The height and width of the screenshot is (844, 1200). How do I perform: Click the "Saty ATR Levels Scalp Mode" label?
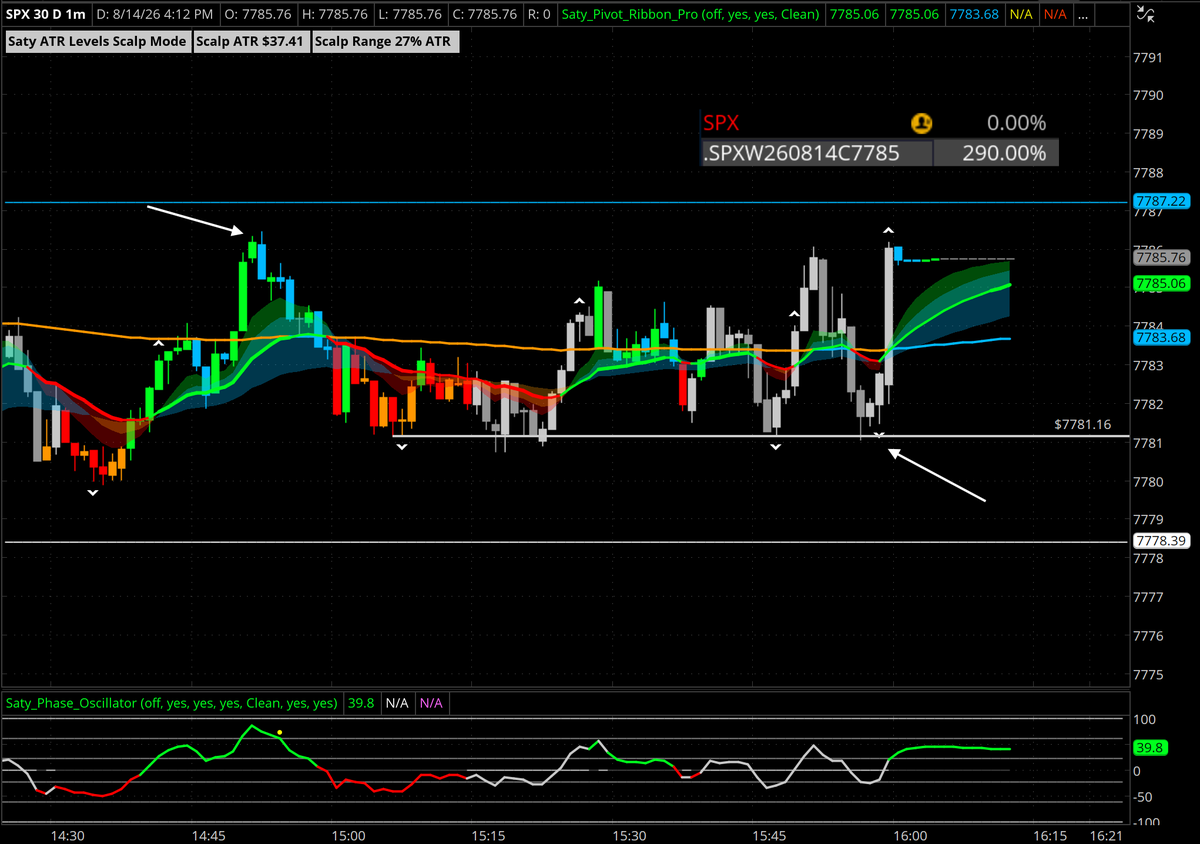[97, 41]
